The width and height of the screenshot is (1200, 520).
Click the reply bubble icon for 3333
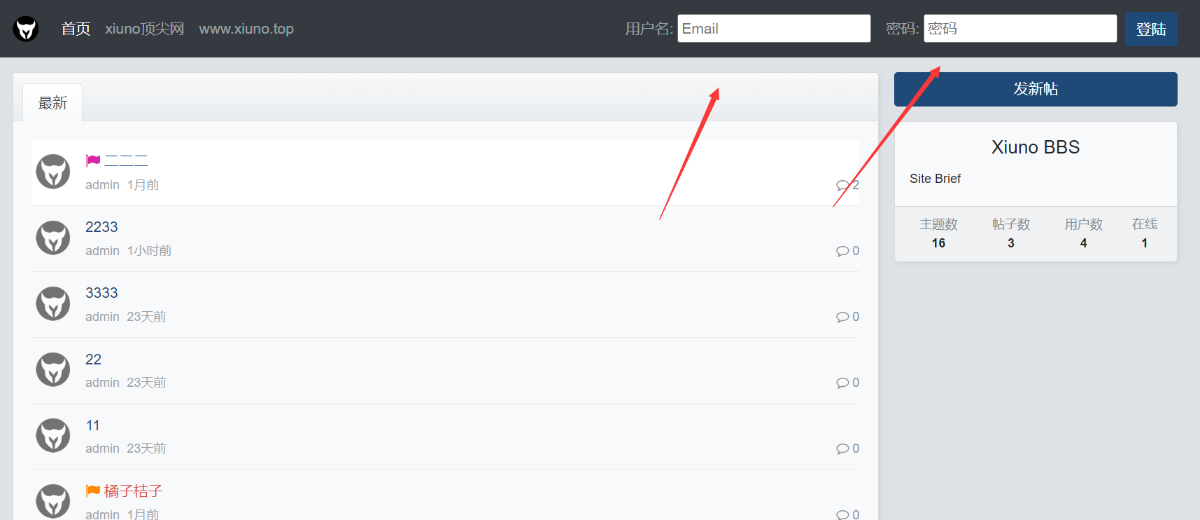pos(842,317)
